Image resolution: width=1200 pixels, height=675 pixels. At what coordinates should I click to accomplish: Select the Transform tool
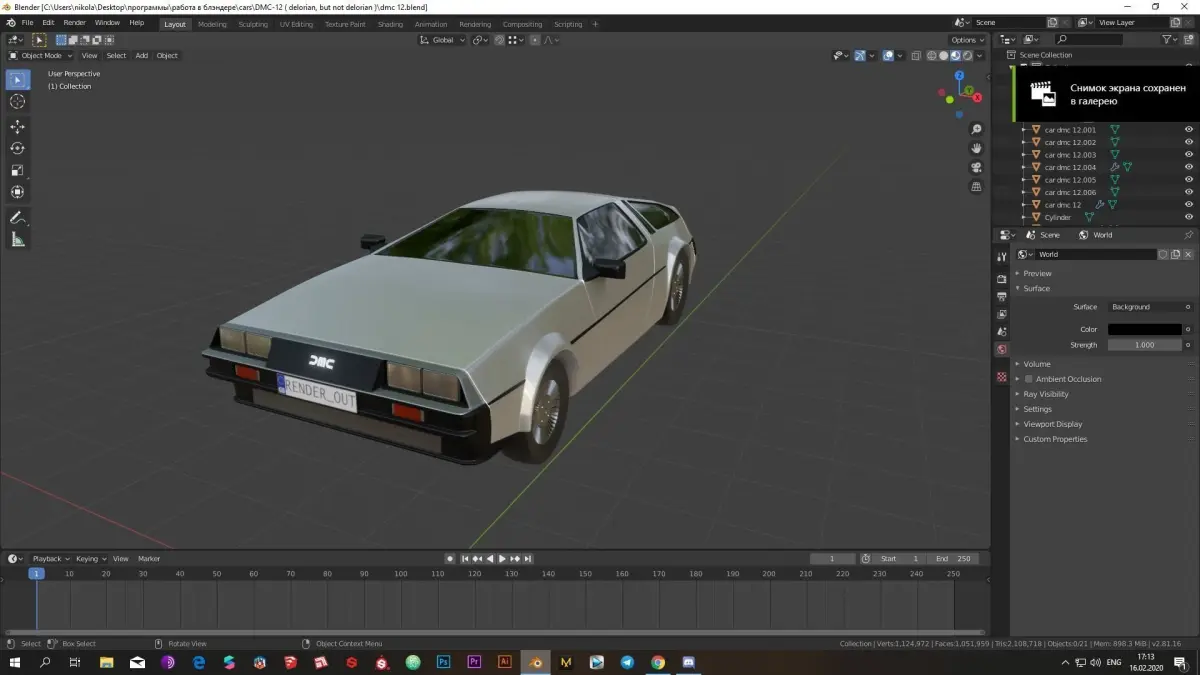(x=18, y=192)
